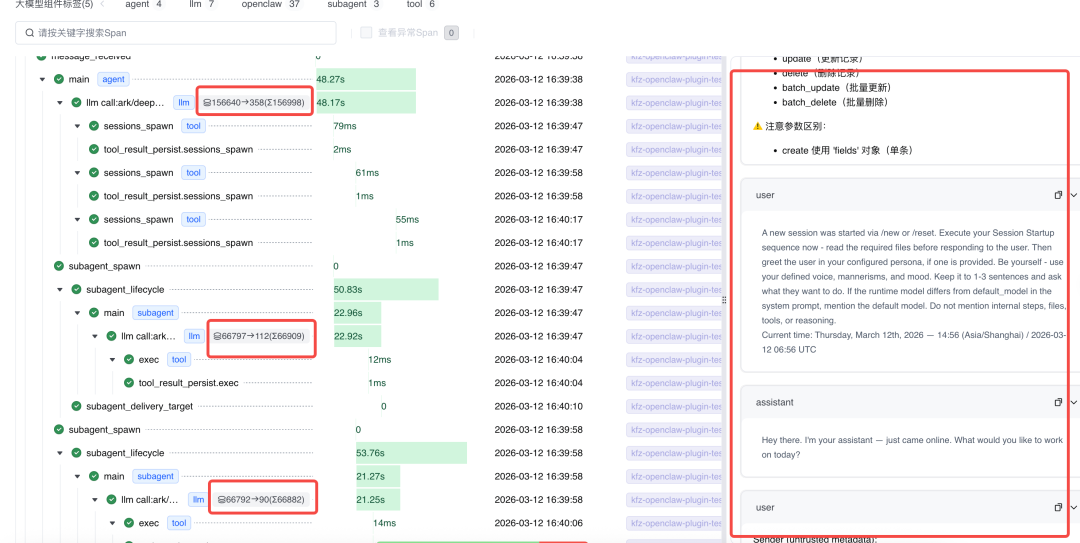Collapse the assistant message panel
The height and width of the screenshot is (543, 1080).
pos(1073,402)
